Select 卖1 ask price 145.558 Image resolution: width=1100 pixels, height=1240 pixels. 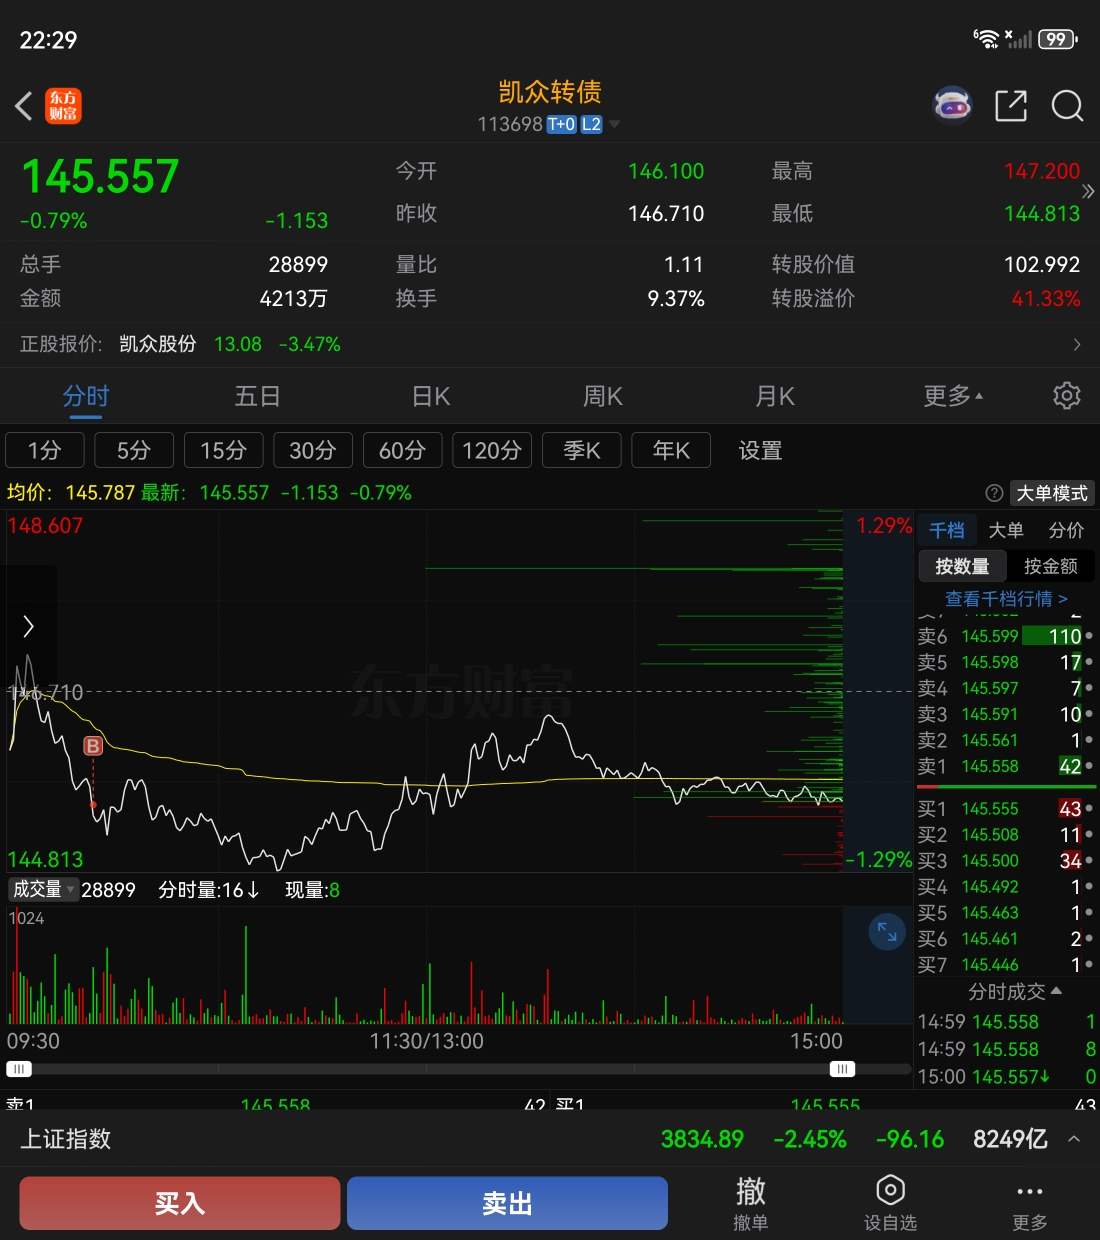pos(989,766)
